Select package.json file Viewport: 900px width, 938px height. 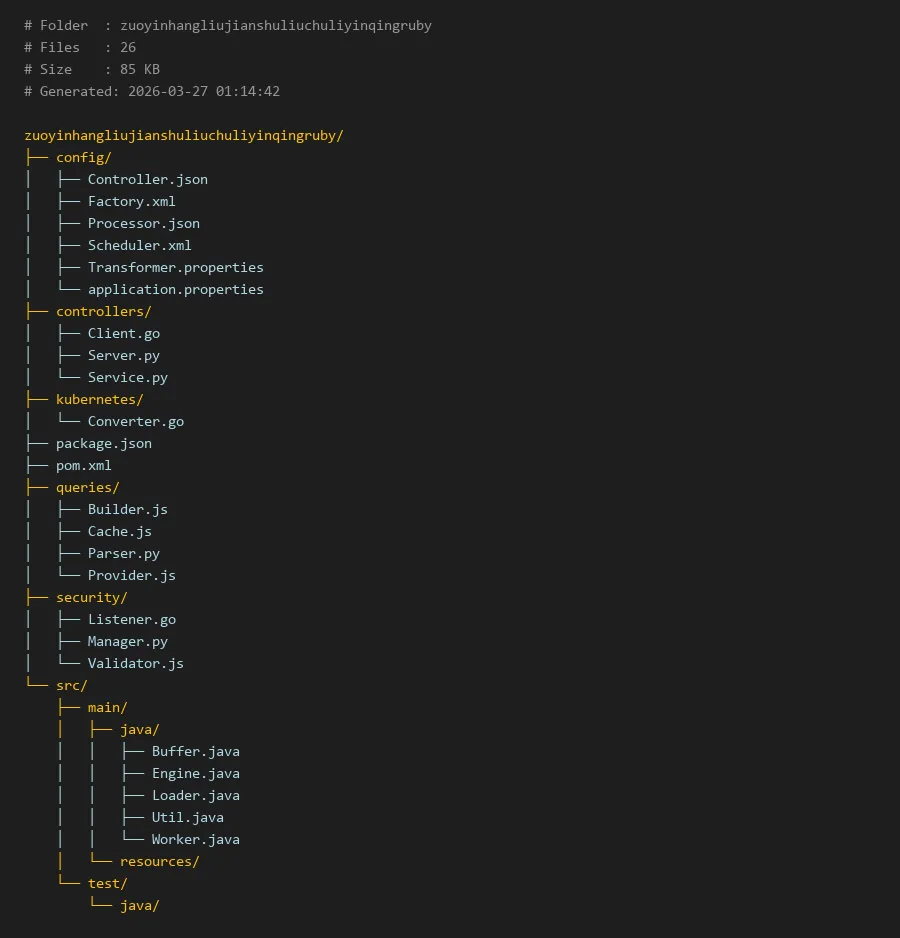click(x=103, y=443)
